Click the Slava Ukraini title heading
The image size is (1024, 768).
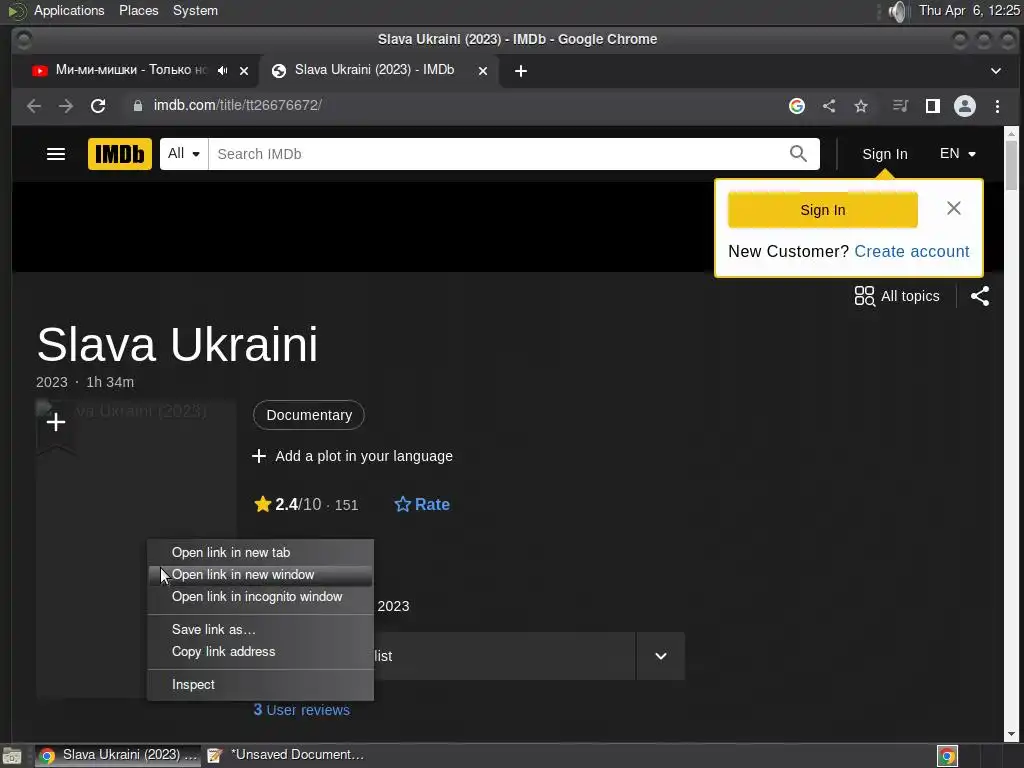coord(177,344)
